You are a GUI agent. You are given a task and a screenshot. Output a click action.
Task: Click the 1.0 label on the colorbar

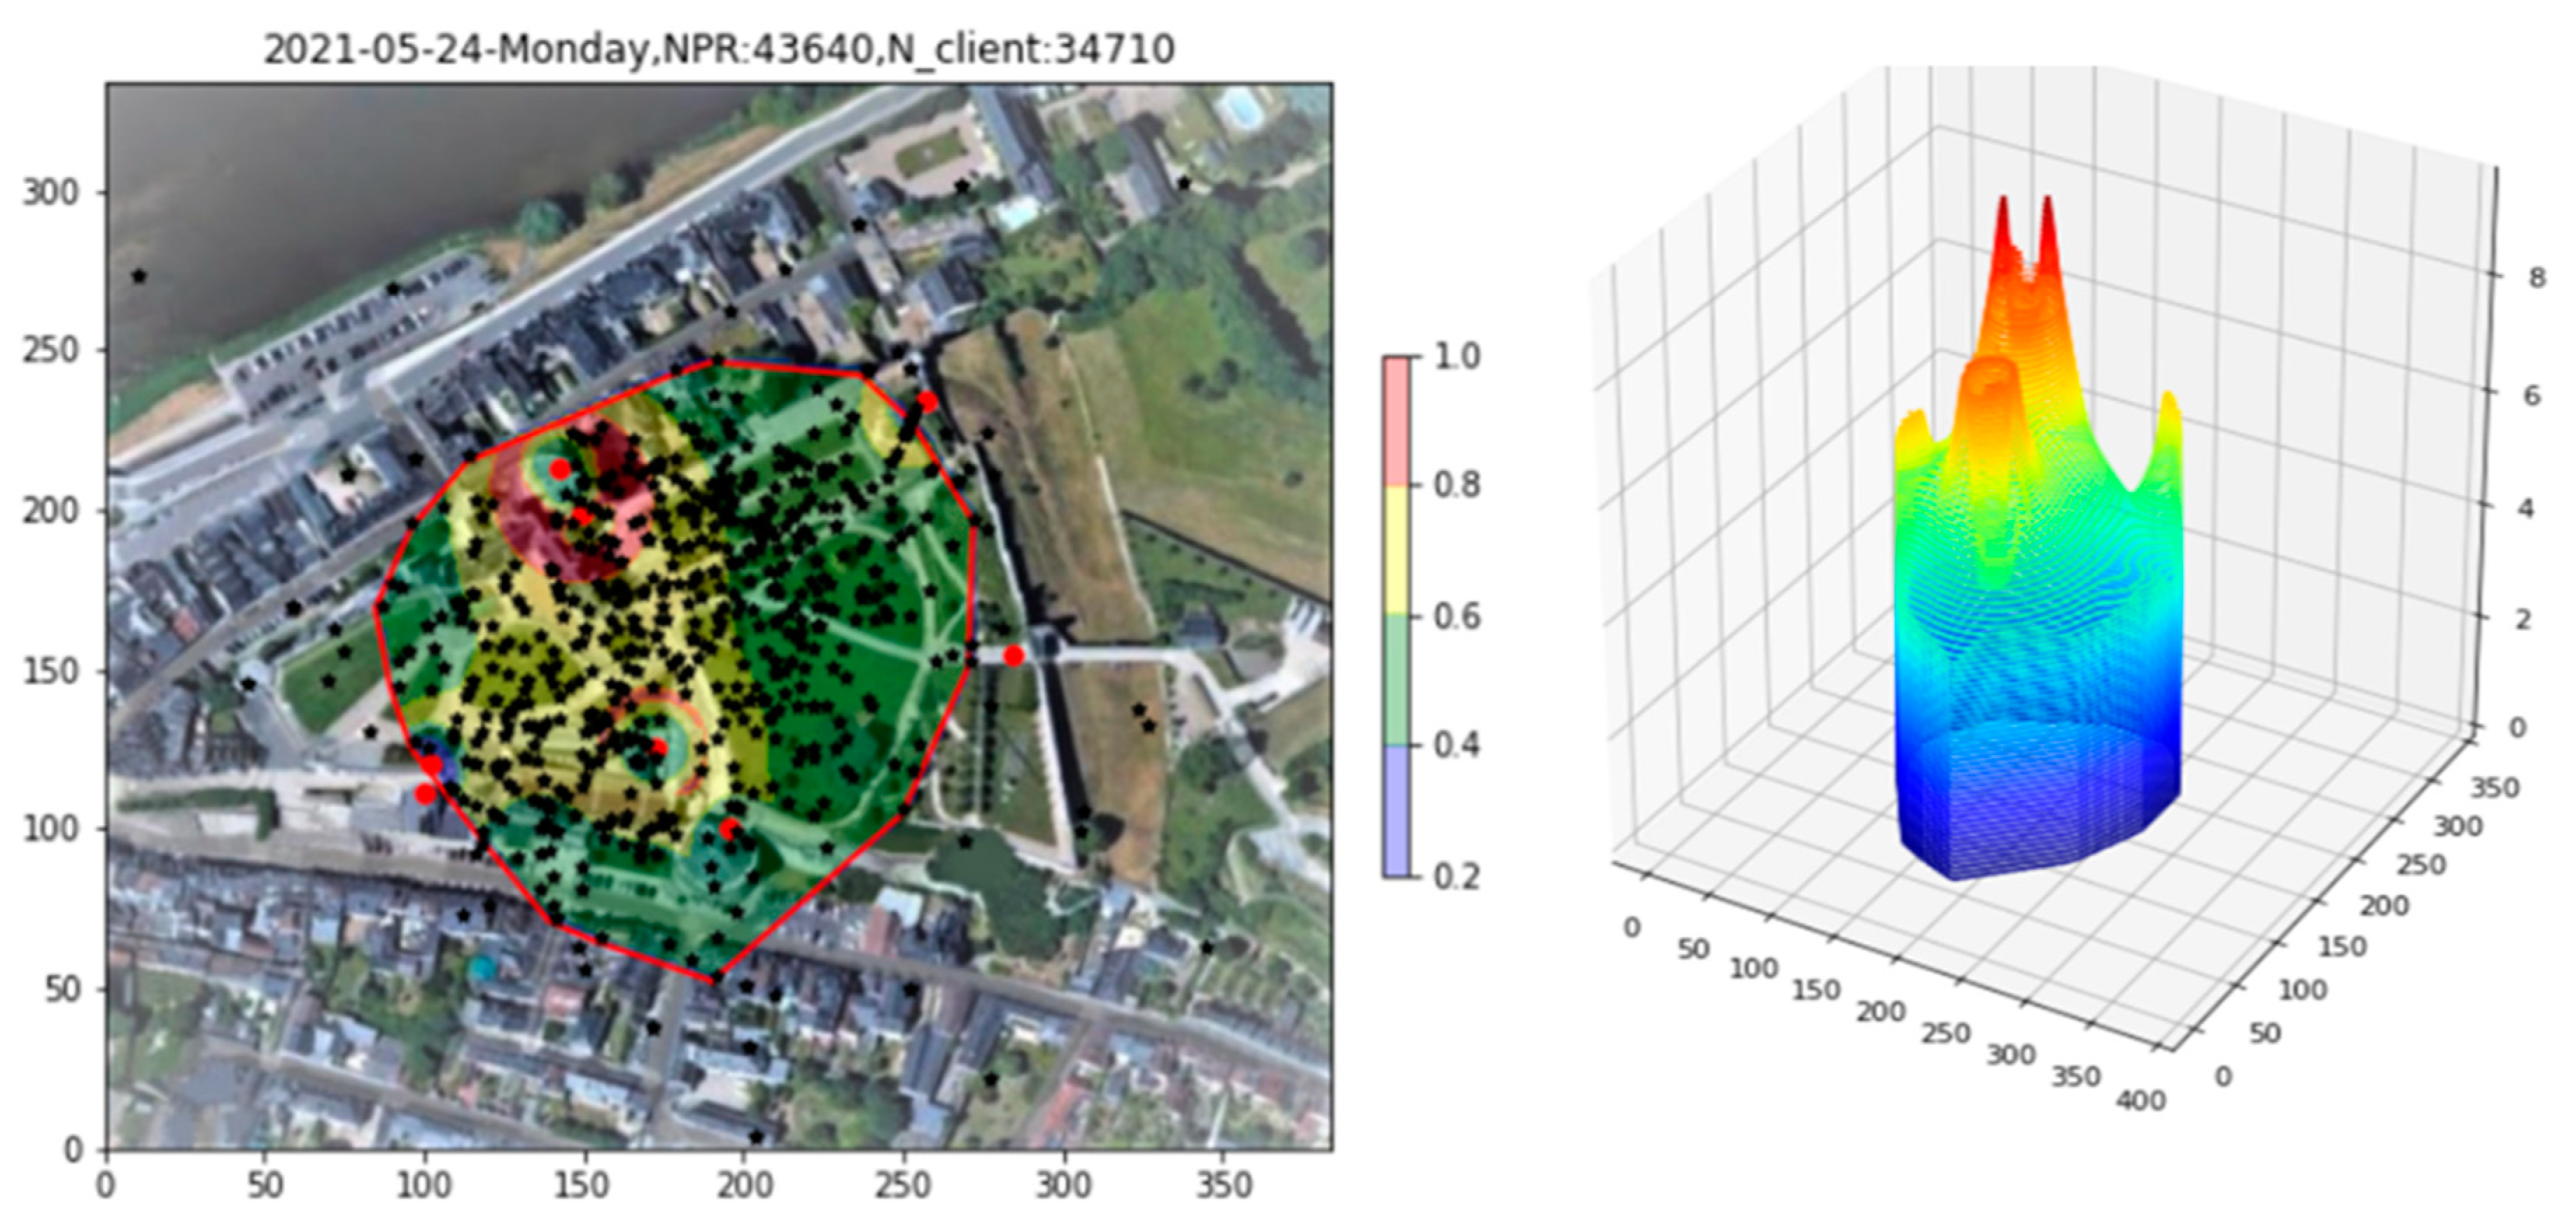pos(1456,356)
